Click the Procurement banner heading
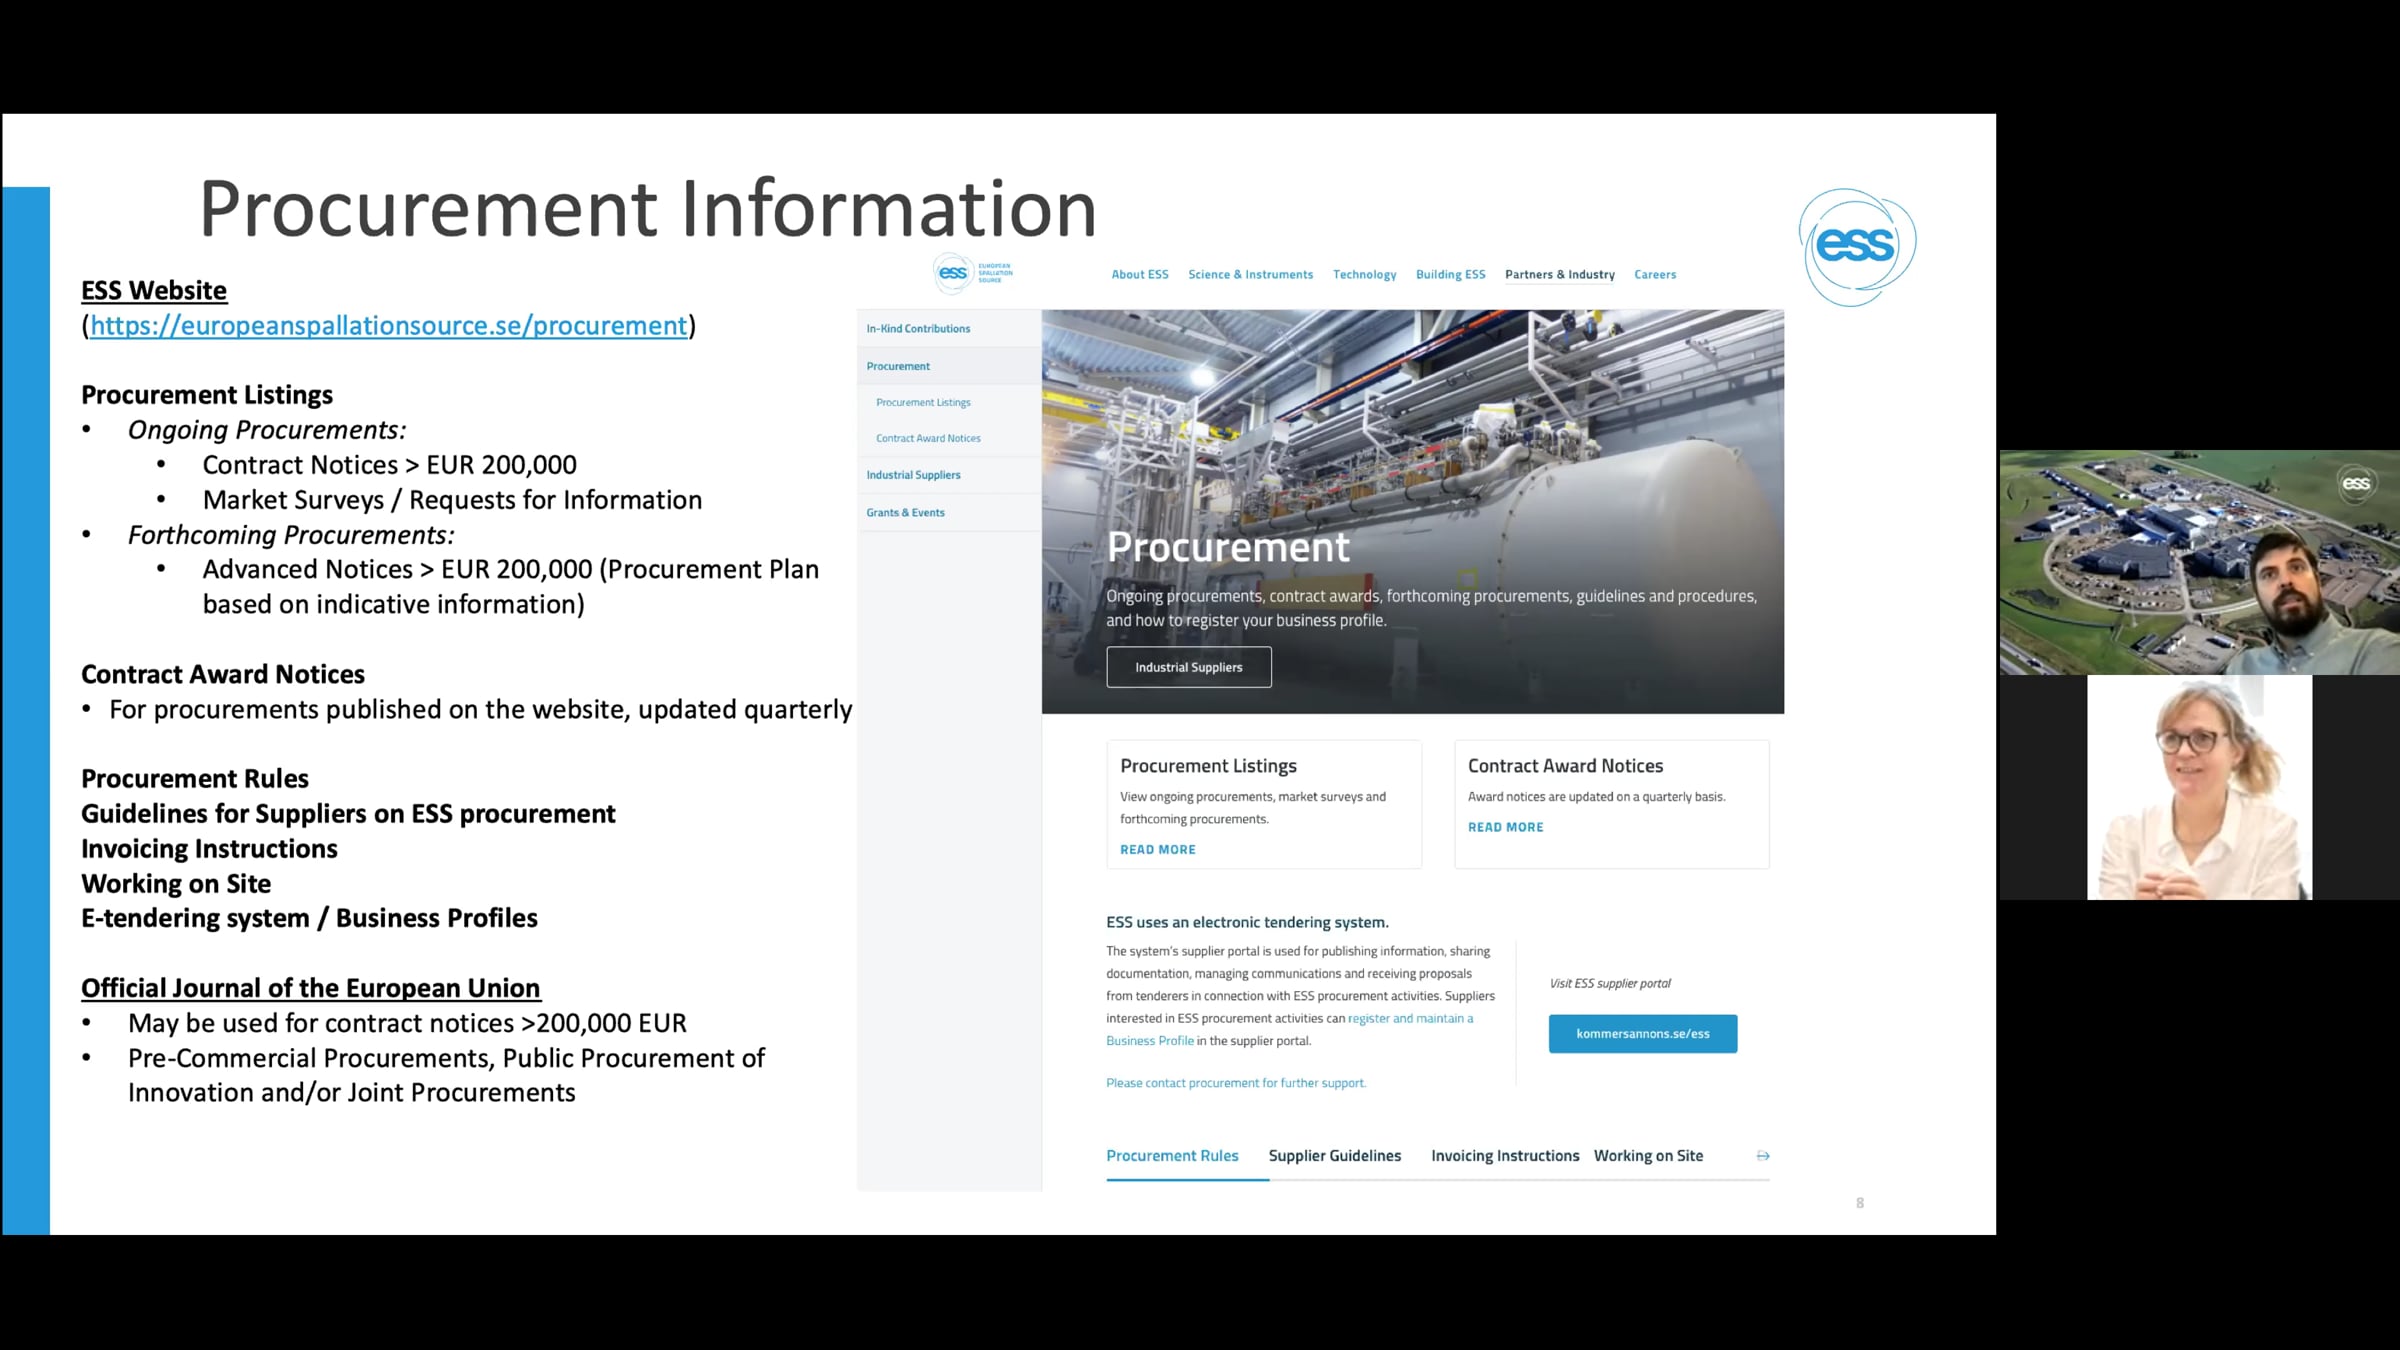The height and width of the screenshot is (1350, 2400). [1228, 547]
